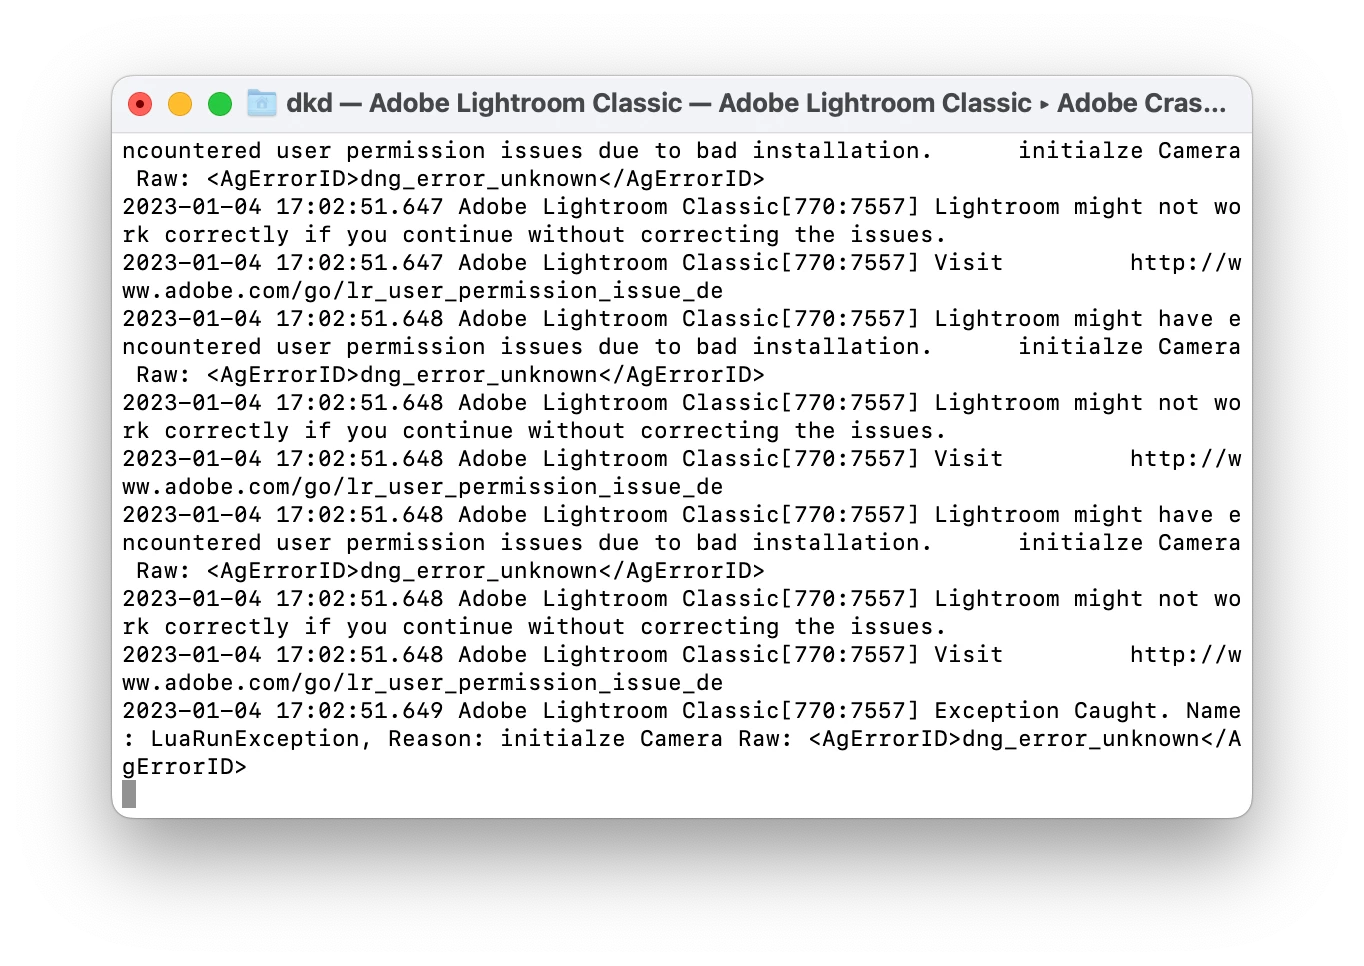1364x966 pixels.
Task: Click "Adobe Lightroom Classic" on the 17:02:51.649 line
Action: [618, 710]
